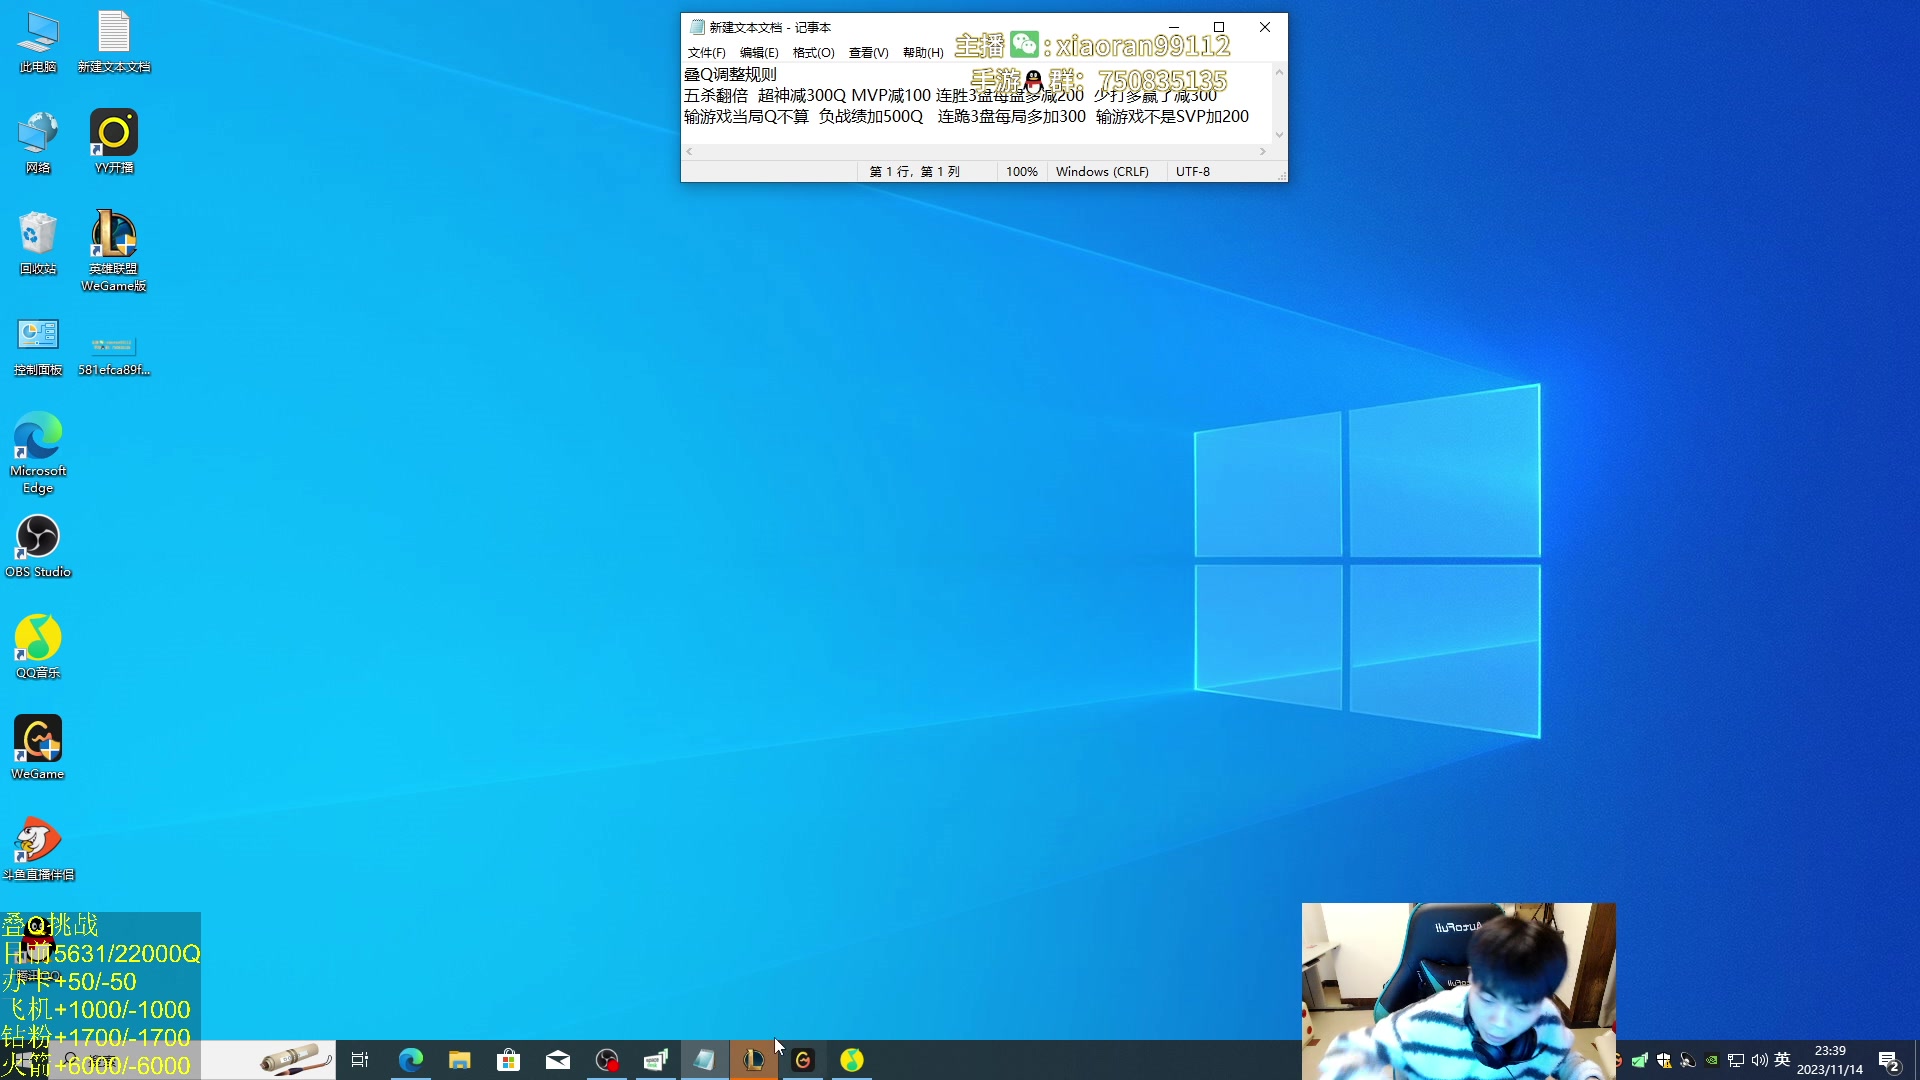Select the YY开播 desktop shortcut
The width and height of the screenshot is (1920, 1080).
point(114,142)
